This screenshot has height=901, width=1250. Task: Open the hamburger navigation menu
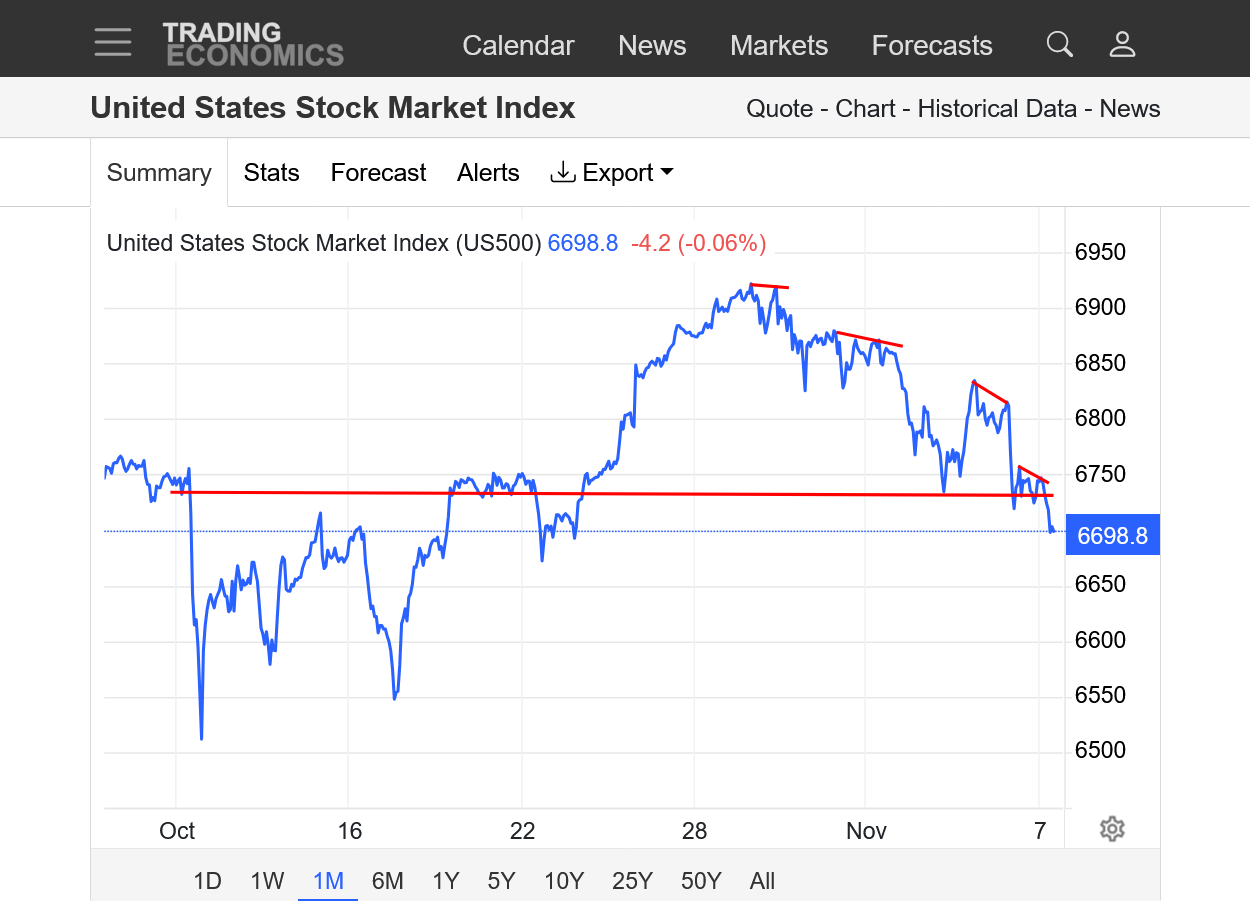pos(113,43)
